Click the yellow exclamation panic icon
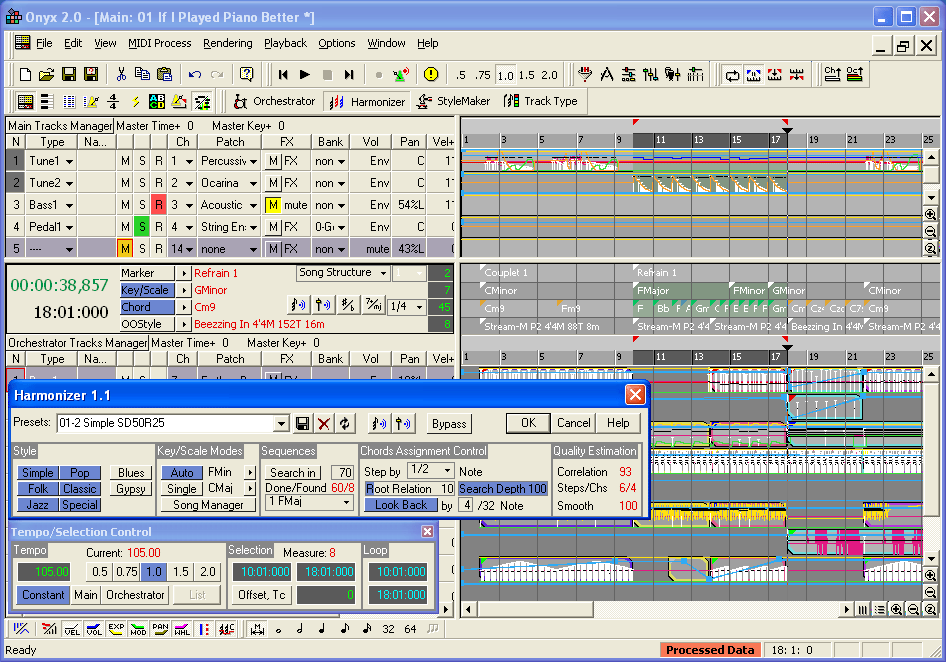 pos(431,74)
